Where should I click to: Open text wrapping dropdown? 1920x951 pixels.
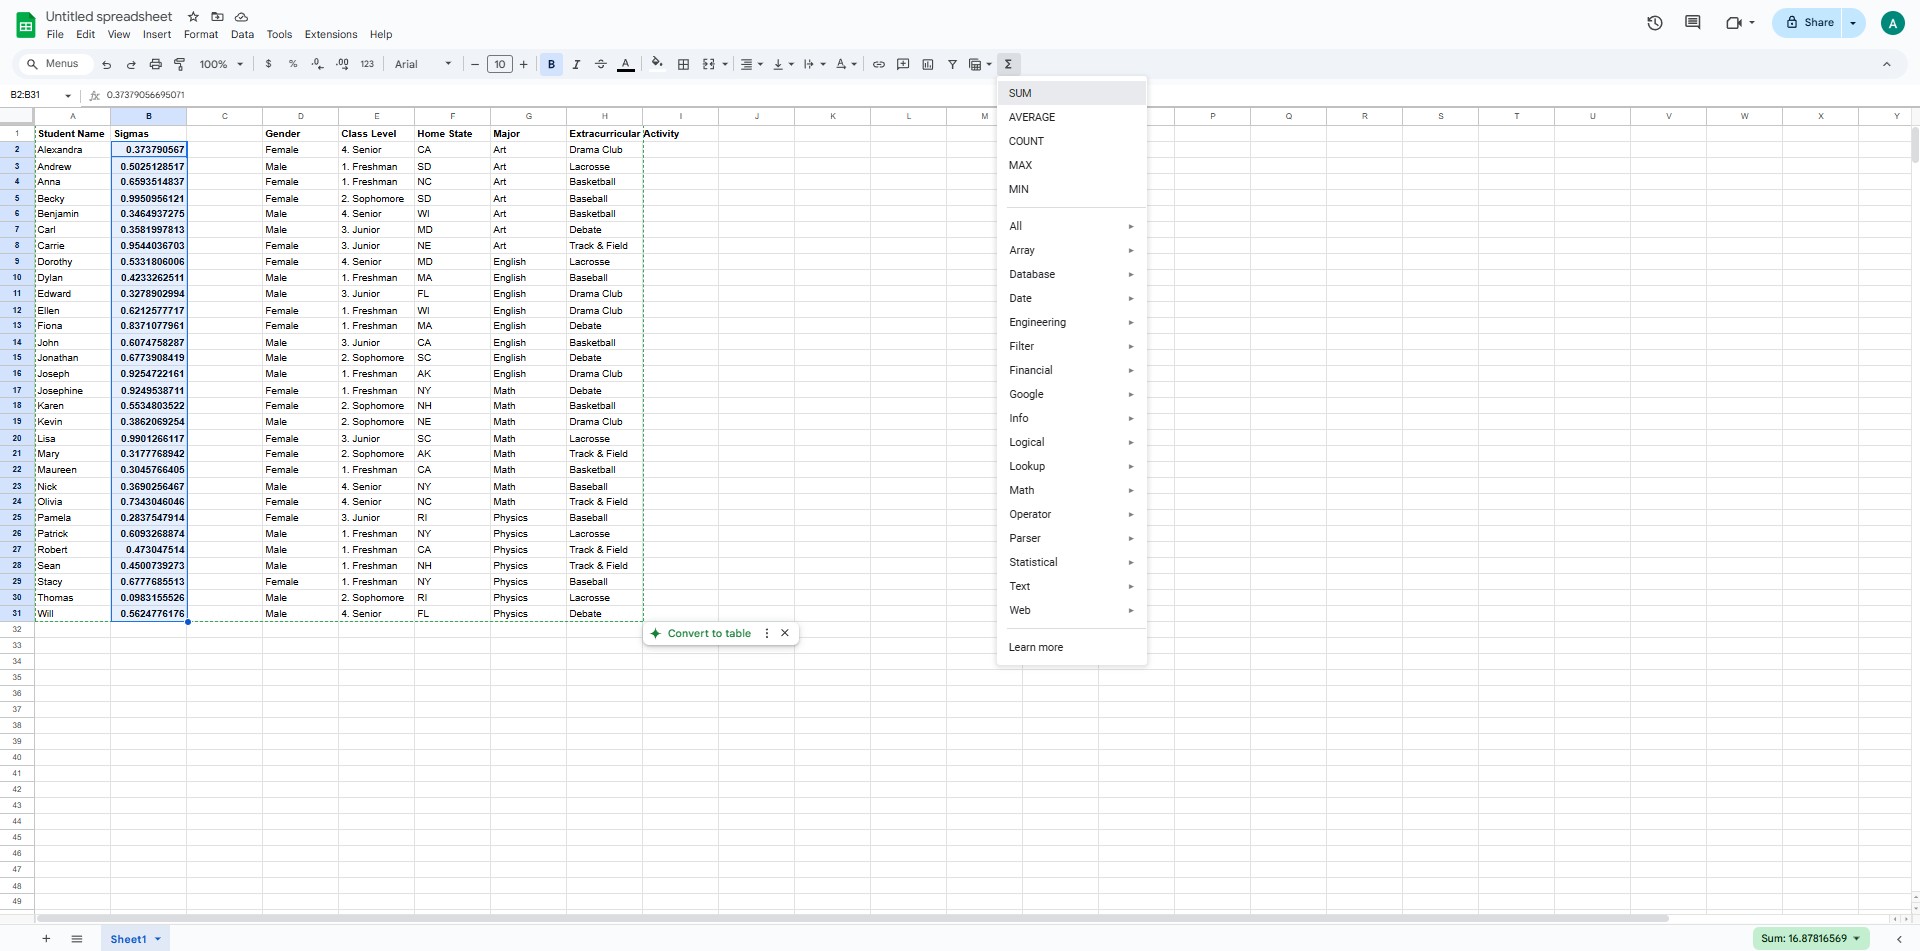click(814, 64)
